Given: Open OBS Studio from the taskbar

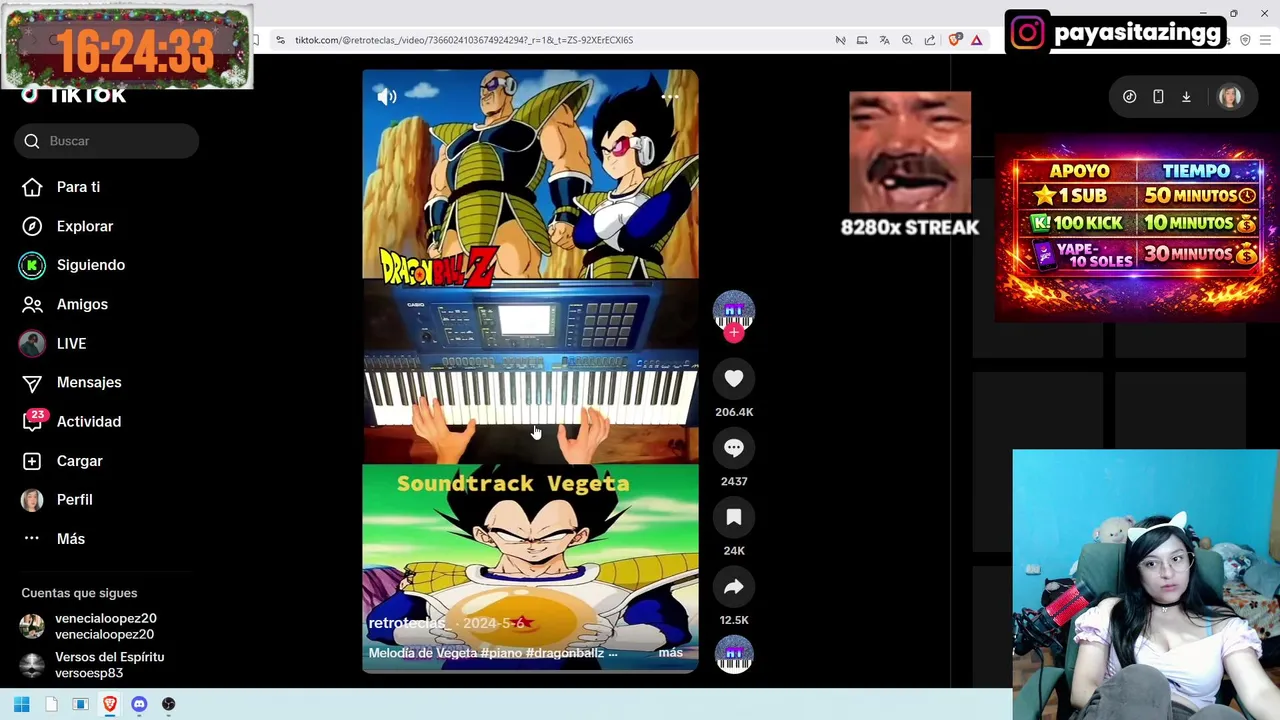Looking at the screenshot, I should coord(168,704).
